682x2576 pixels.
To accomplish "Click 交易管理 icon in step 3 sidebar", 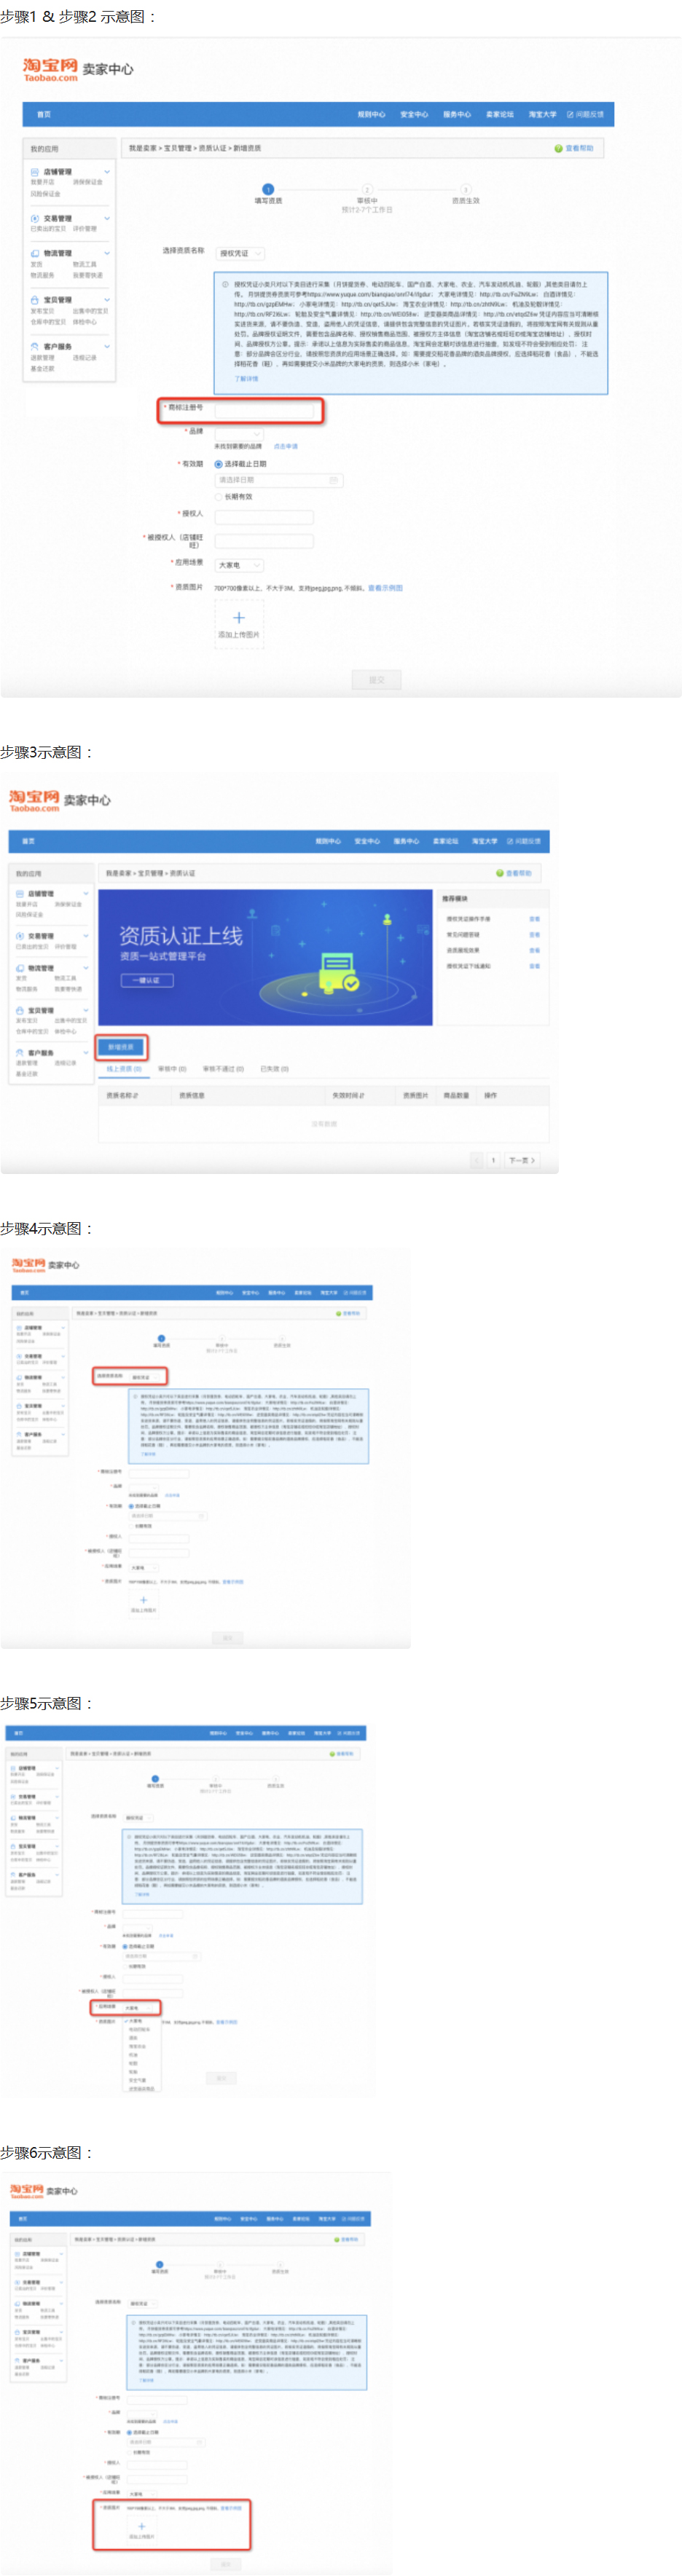I will (x=20, y=936).
